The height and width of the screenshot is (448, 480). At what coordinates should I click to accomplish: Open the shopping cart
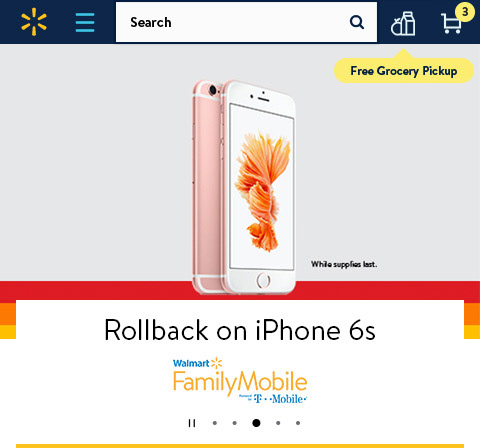point(451,23)
